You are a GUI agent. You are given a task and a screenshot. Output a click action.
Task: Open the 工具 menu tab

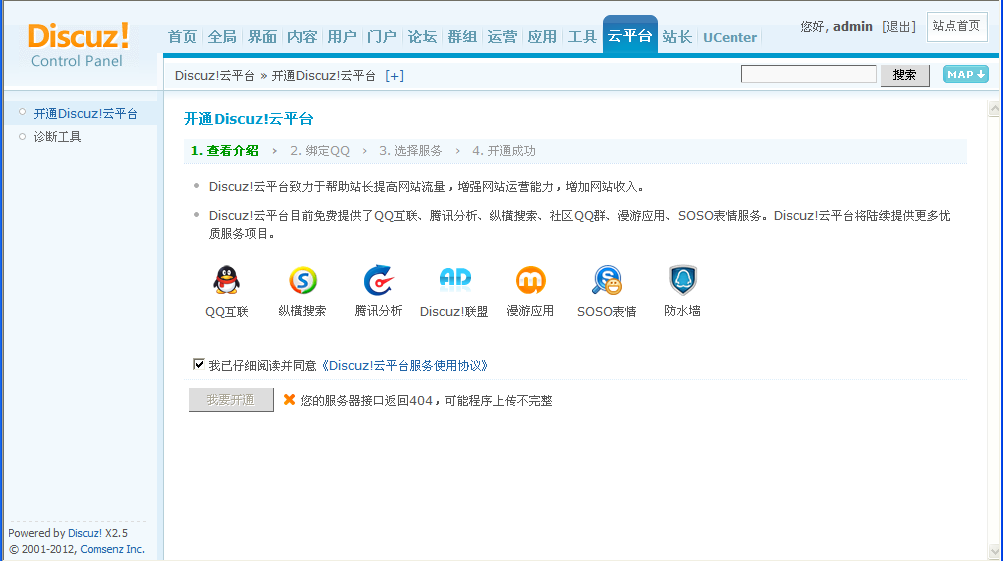click(x=582, y=37)
